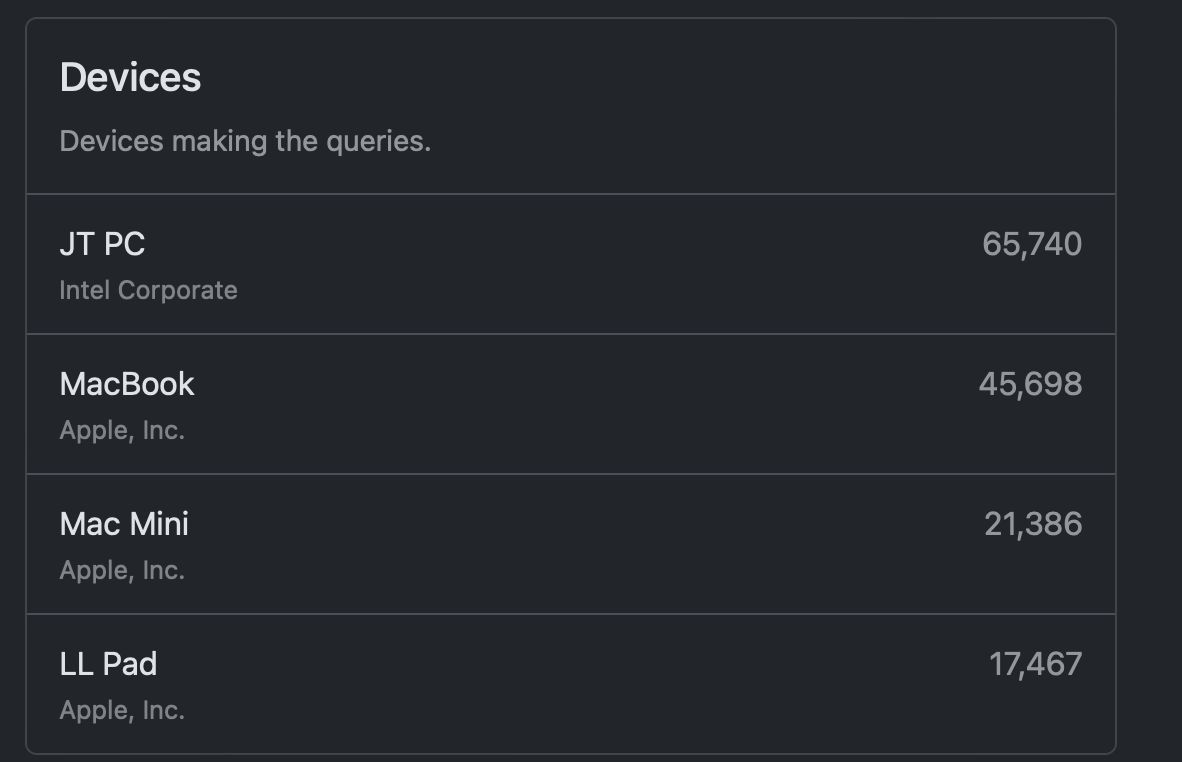The width and height of the screenshot is (1182, 762).
Task: Click the 65,740 query count
Action: coord(1031,244)
